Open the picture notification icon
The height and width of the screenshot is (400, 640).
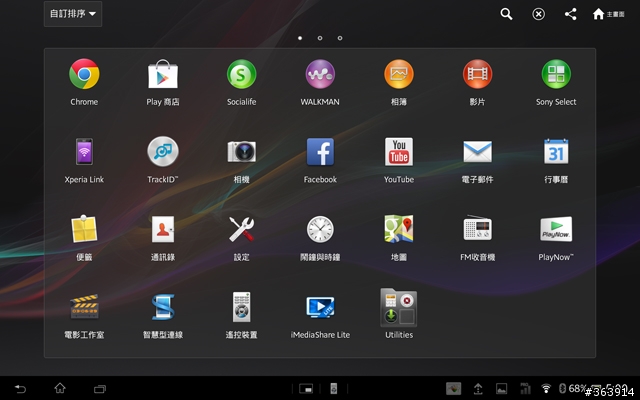[501, 389]
